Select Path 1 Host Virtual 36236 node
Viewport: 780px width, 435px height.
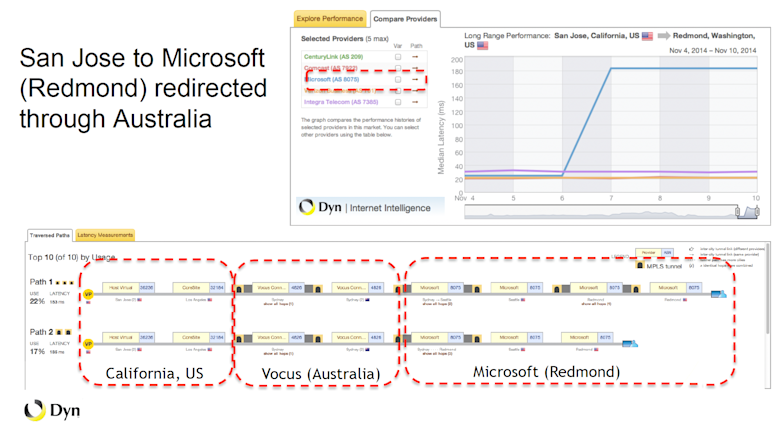[128, 288]
